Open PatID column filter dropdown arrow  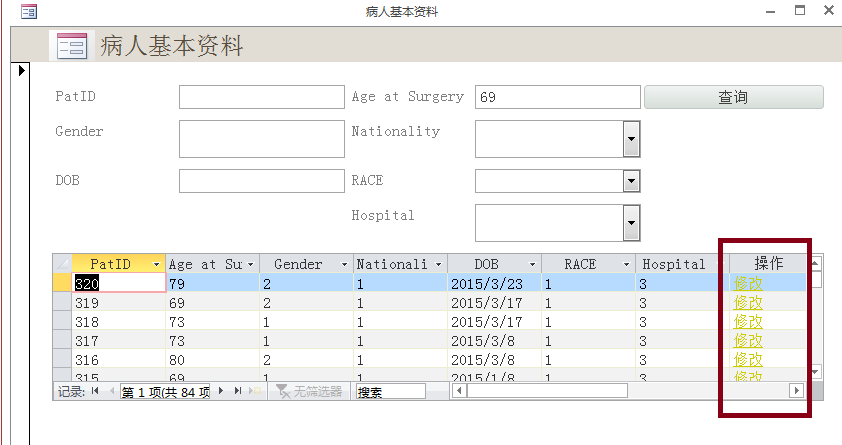pos(156,264)
